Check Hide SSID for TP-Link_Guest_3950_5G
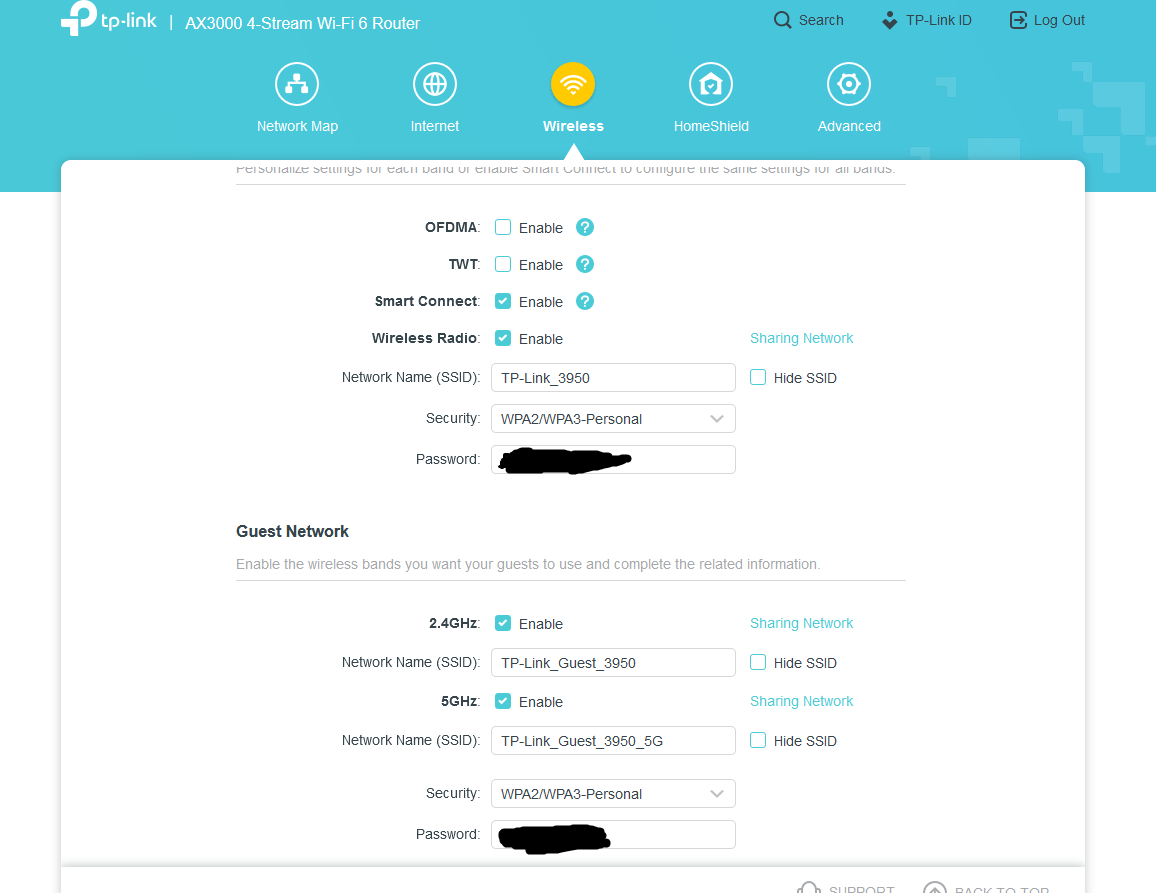The image size is (1156, 893). pyautogui.click(x=758, y=740)
